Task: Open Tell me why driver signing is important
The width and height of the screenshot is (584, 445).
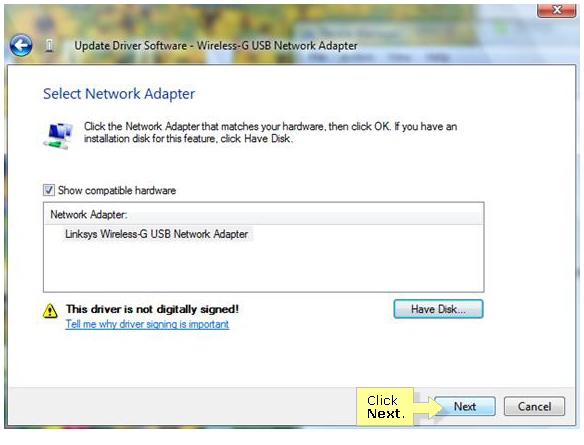Action: click(147, 324)
